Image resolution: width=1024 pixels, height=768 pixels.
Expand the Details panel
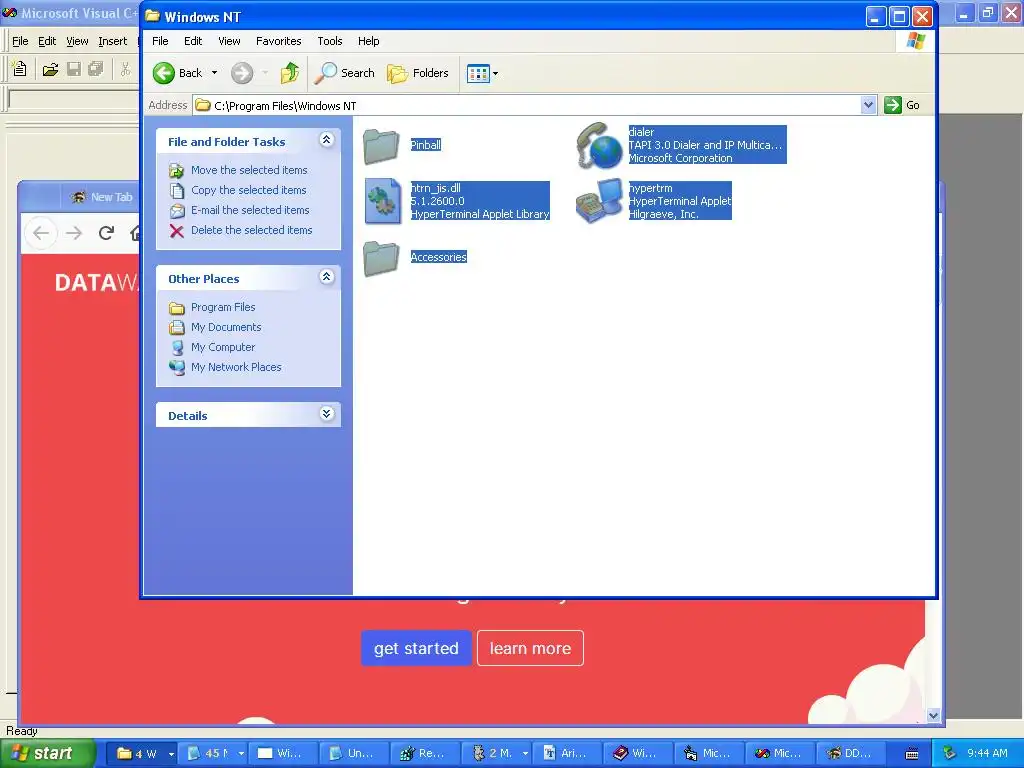point(327,414)
